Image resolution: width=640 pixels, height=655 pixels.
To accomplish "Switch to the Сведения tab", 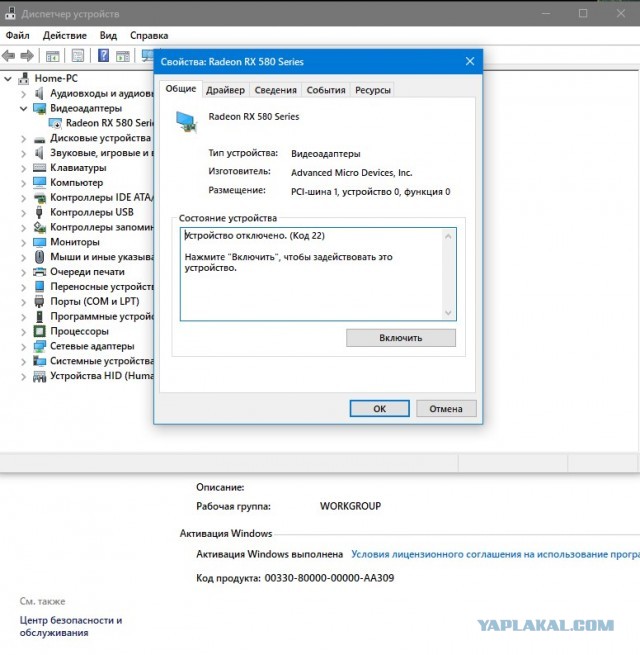I will click(275, 90).
